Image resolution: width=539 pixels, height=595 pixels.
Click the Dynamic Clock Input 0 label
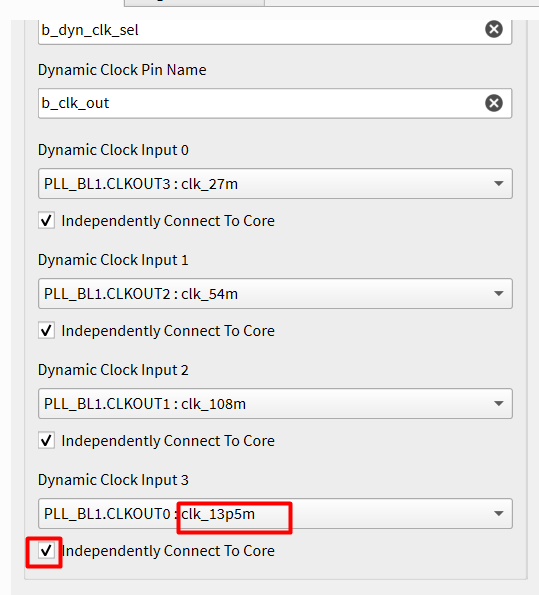pos(113,150)
